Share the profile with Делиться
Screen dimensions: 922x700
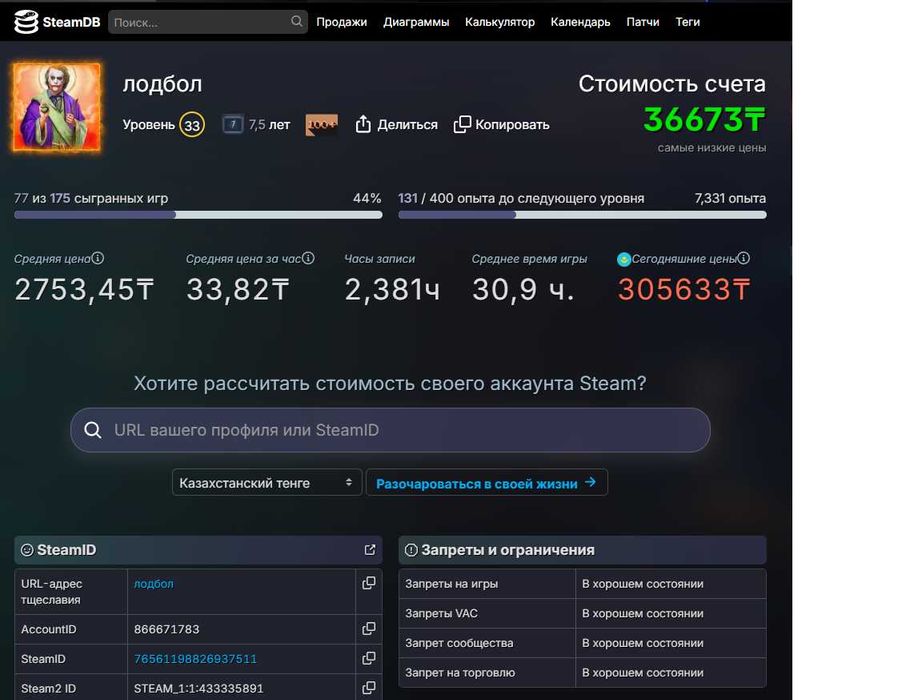click(x=397, y=125)
